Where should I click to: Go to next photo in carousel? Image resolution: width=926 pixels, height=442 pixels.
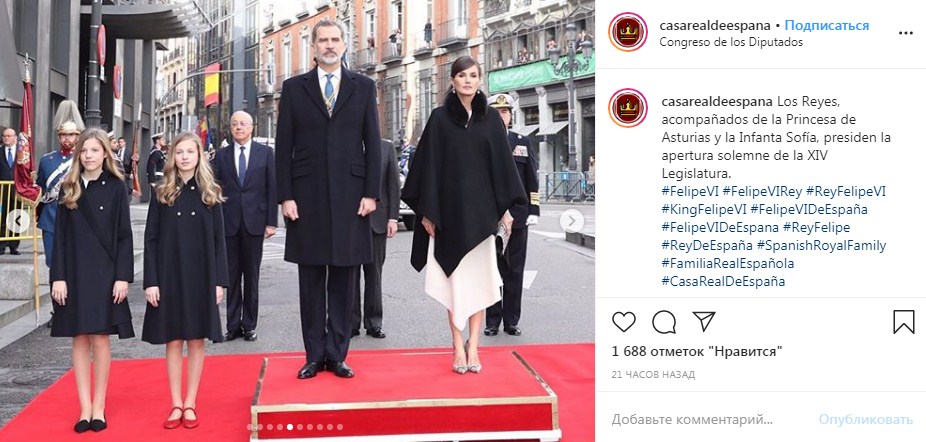(571, 222)
